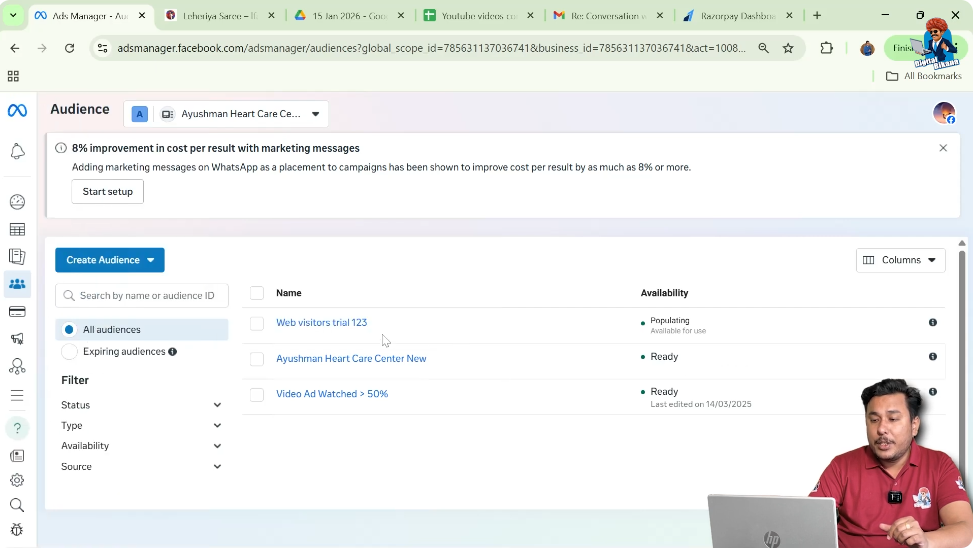Bookmark this page with star icon

788,48
